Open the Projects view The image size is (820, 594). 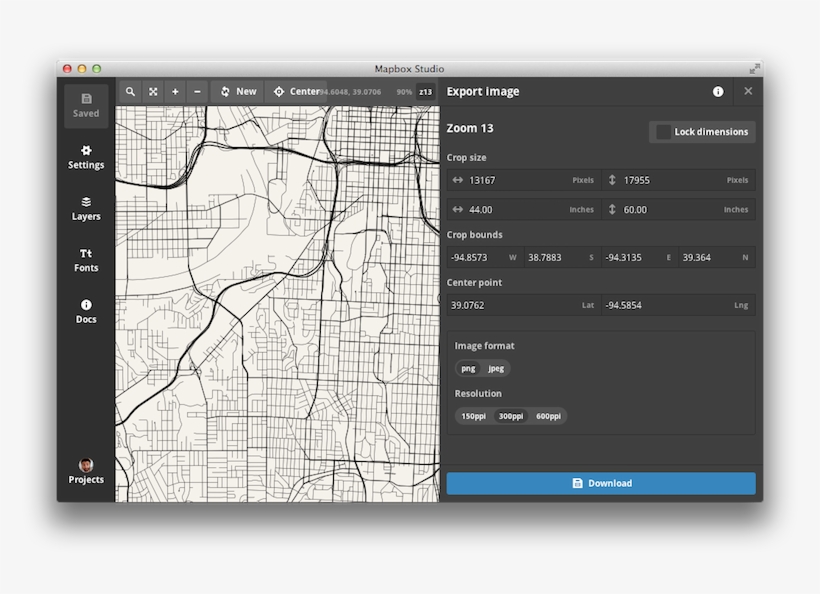coord(85,473)
